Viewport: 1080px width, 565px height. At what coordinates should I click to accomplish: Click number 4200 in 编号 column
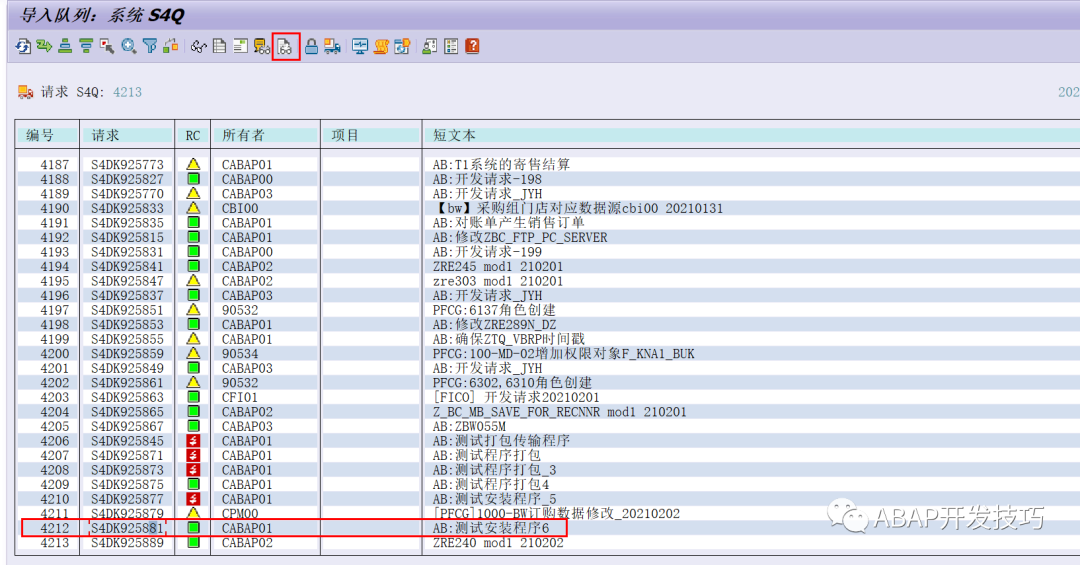(x=54, y=354)
